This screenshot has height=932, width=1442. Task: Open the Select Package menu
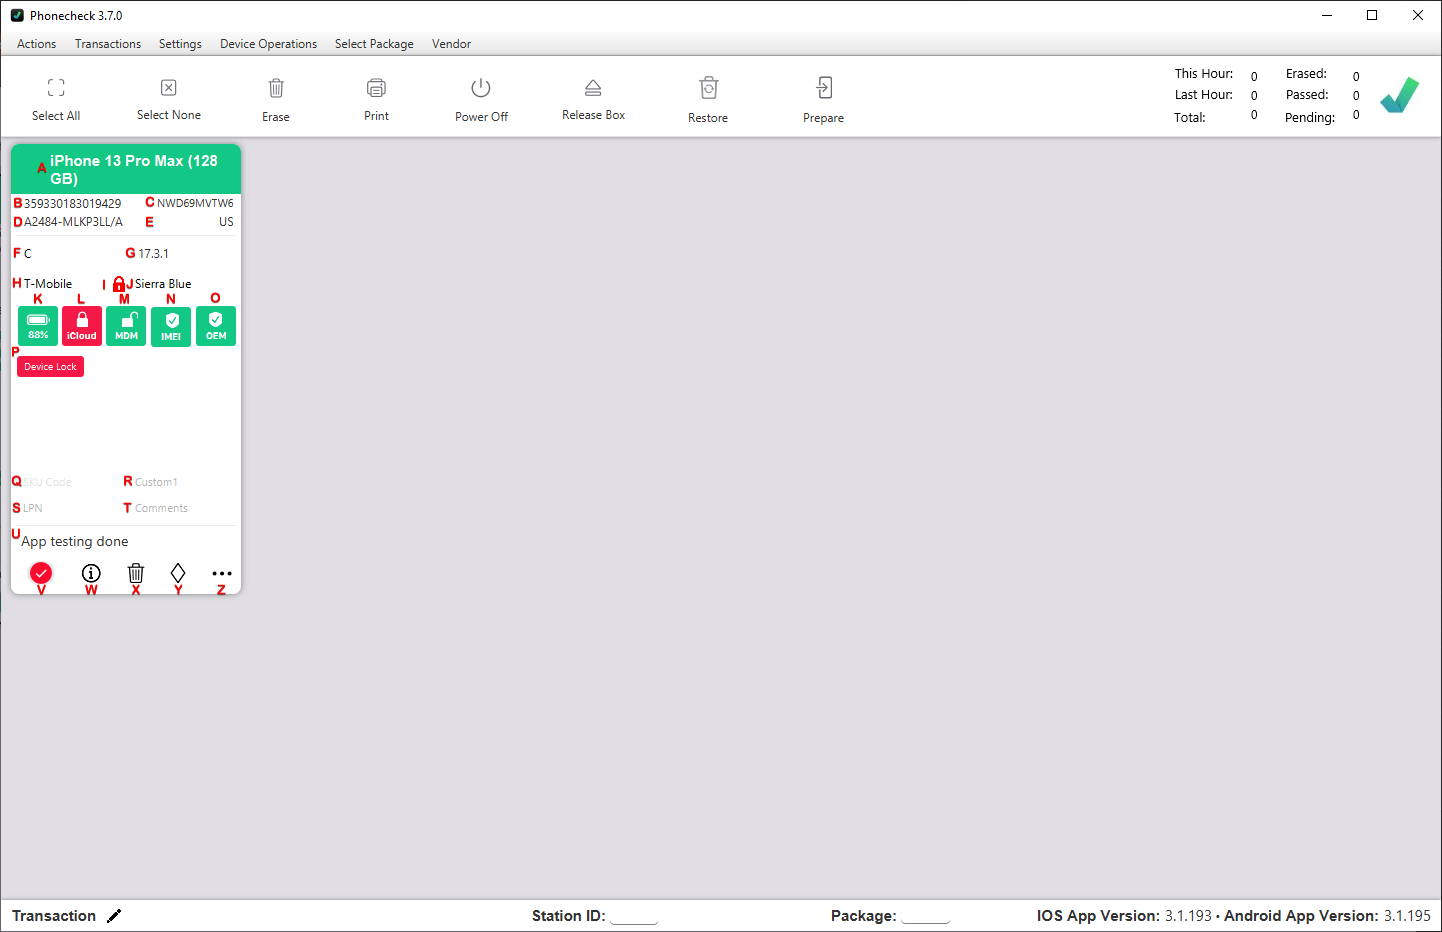pos(374,44)
